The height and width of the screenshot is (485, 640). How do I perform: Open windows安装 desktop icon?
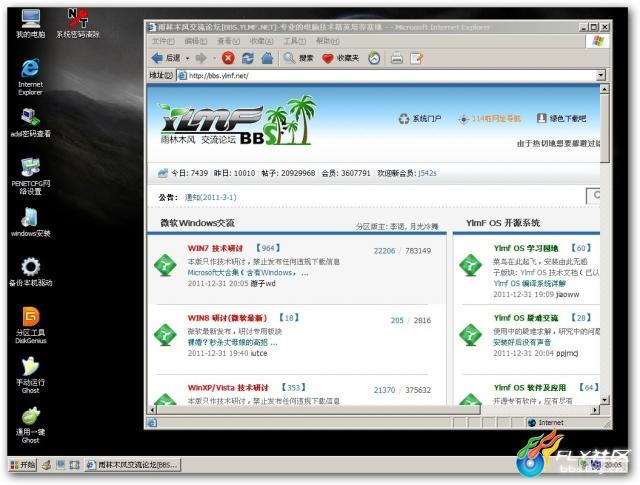pyautogui.click(x=31, y=222)
